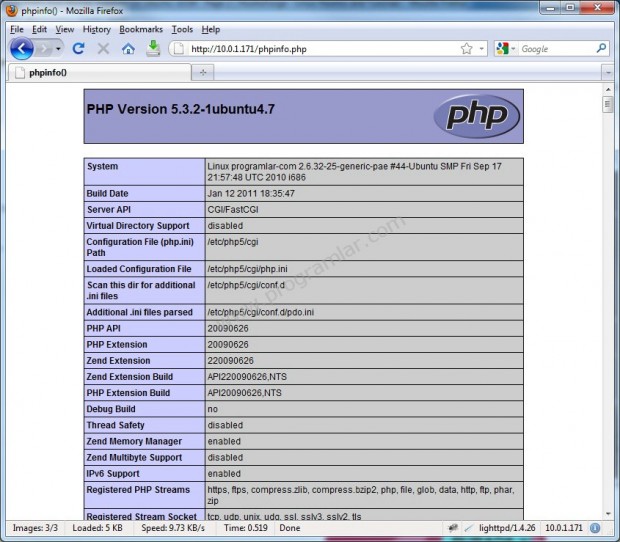The image size is (620, 542).
Task: Expand the URL bar history dropdown
Action: 482,48
